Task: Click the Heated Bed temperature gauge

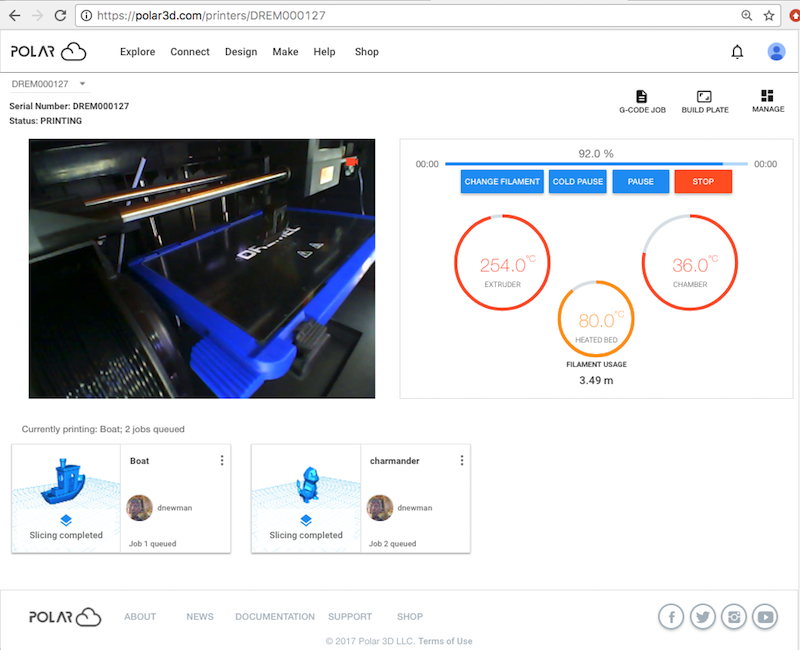Action: [x=596, y=318]
